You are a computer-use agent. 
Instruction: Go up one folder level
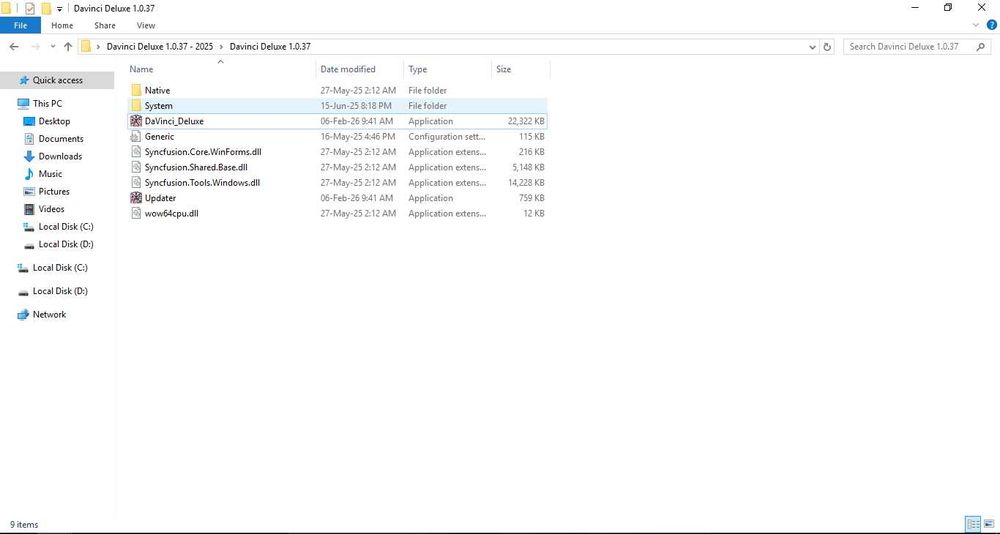point(68,47)
